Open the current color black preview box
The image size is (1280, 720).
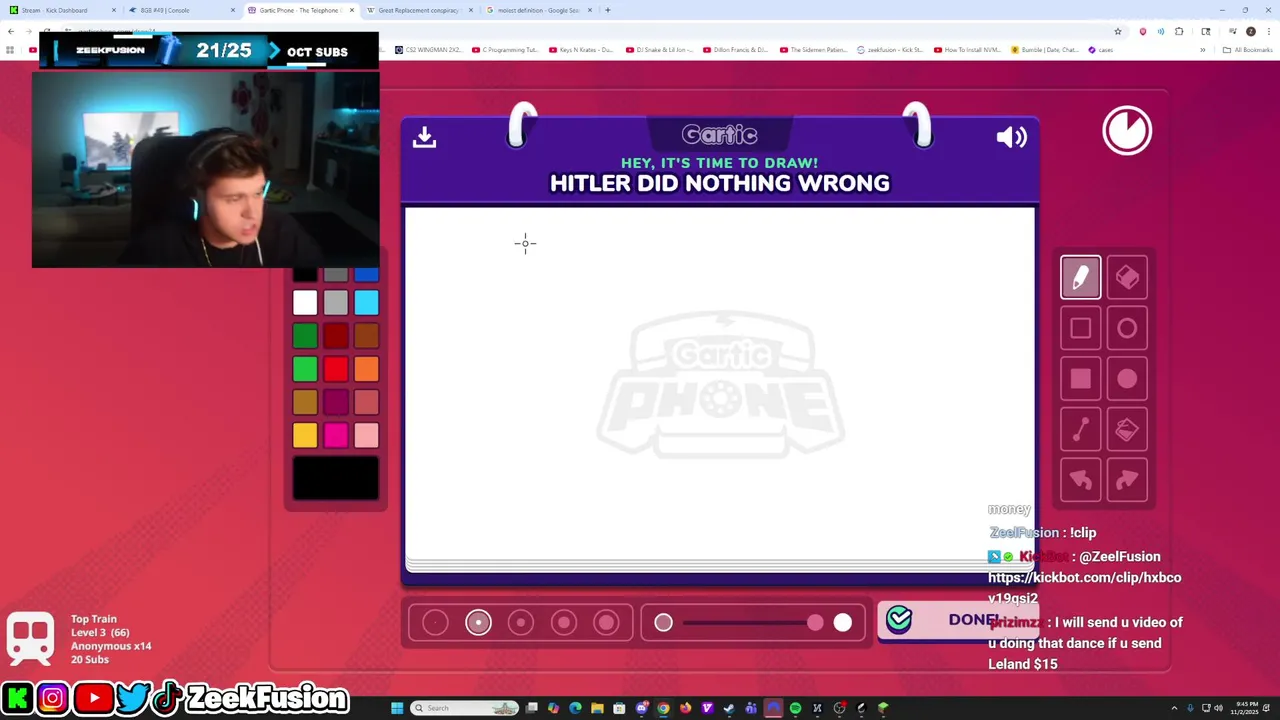(336, 478)
